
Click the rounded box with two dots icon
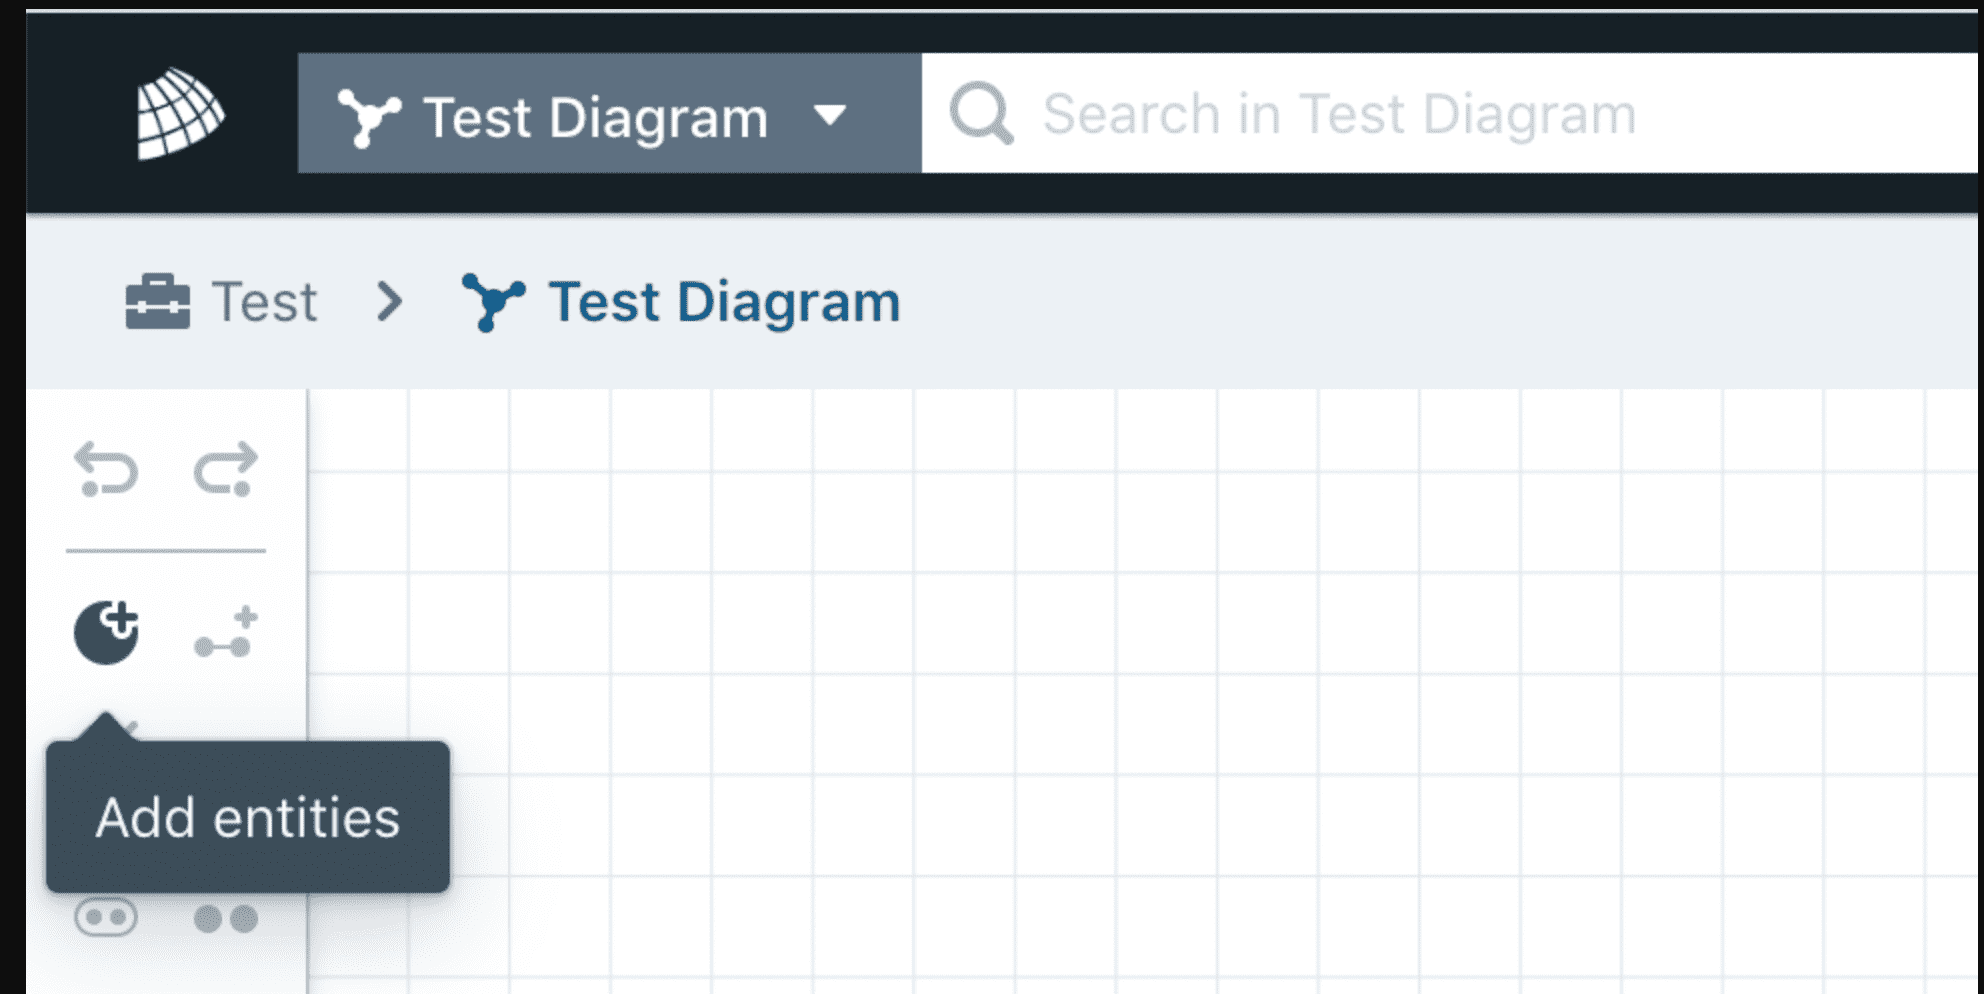(x=106, y=917)
